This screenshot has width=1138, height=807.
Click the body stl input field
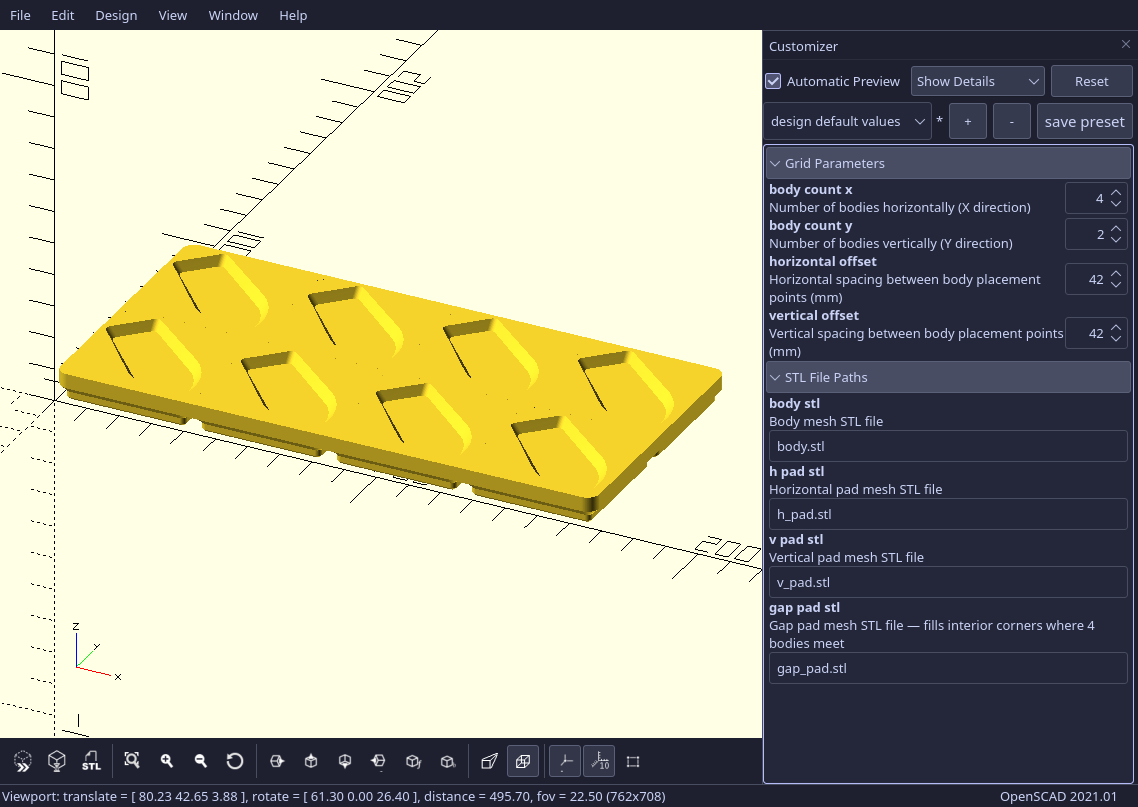(x=948, y=446)
